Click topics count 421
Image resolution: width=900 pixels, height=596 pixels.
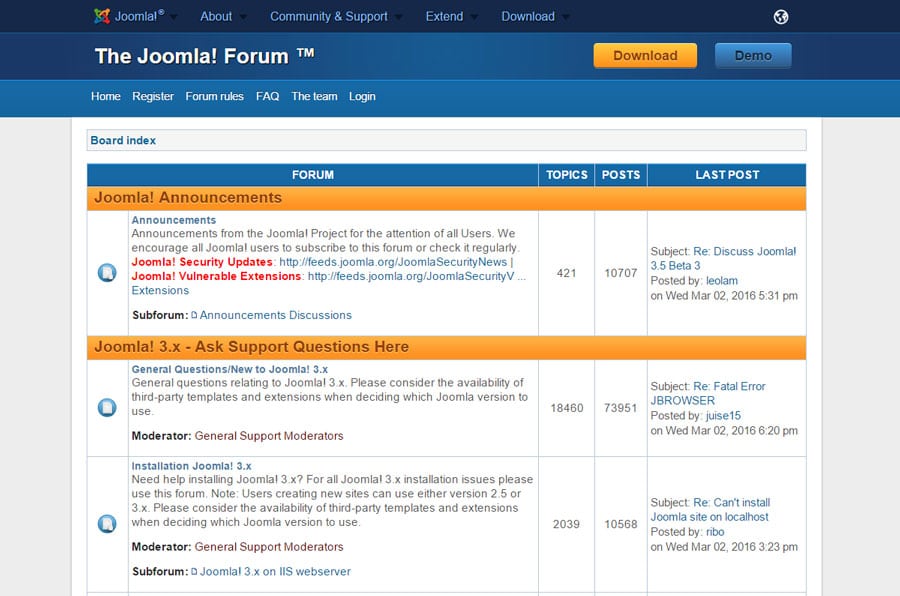(x=567, y=273)
